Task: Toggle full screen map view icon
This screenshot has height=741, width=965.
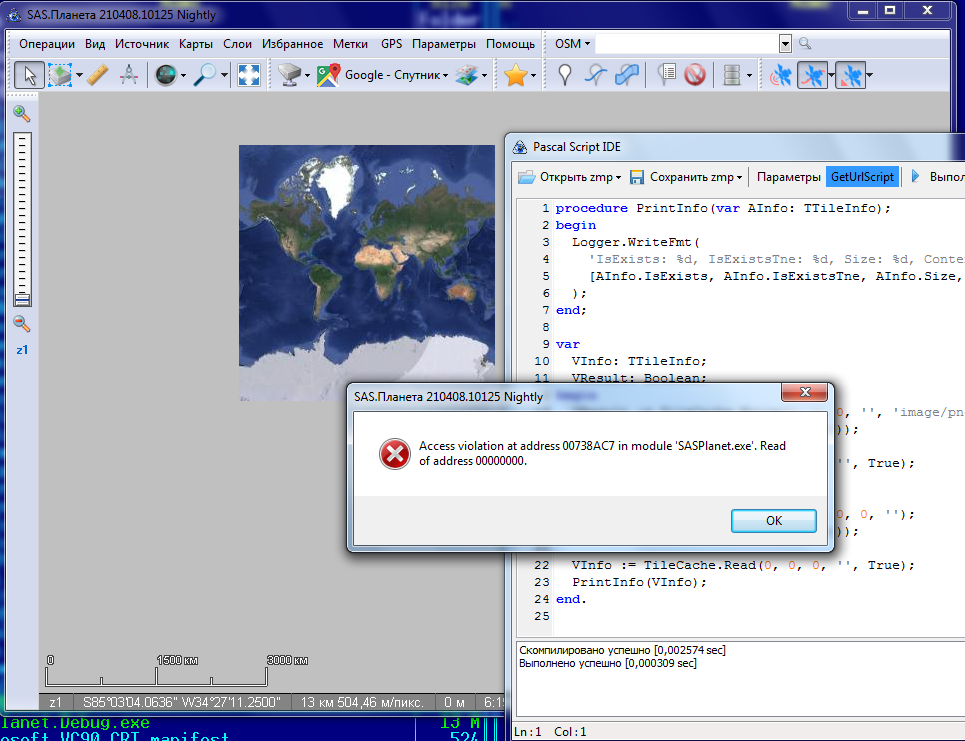Action: (x=249, y=75)
